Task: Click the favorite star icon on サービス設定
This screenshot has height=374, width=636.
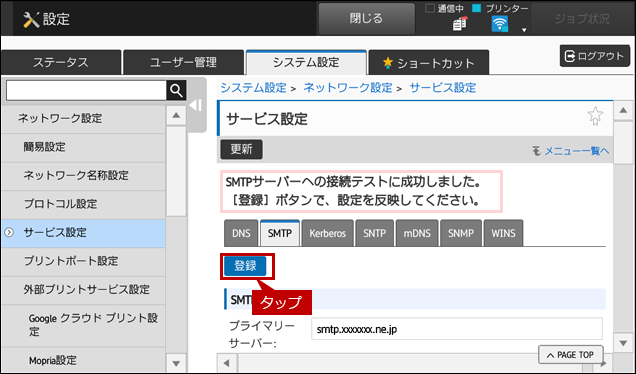Action: (595, 116)
